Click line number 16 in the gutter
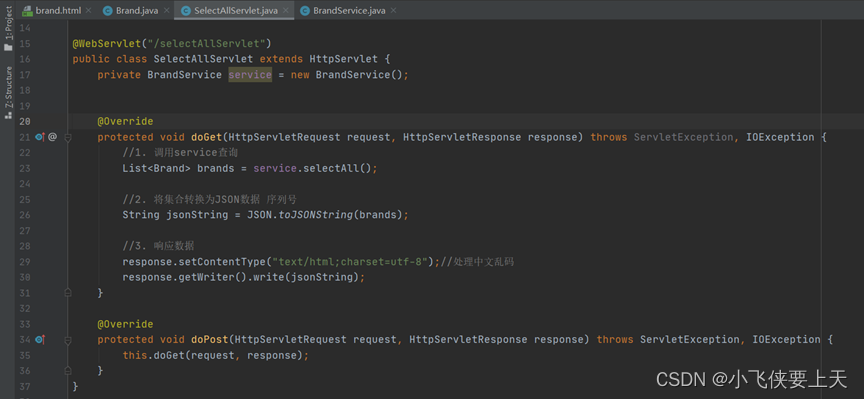 pos(25,59)
